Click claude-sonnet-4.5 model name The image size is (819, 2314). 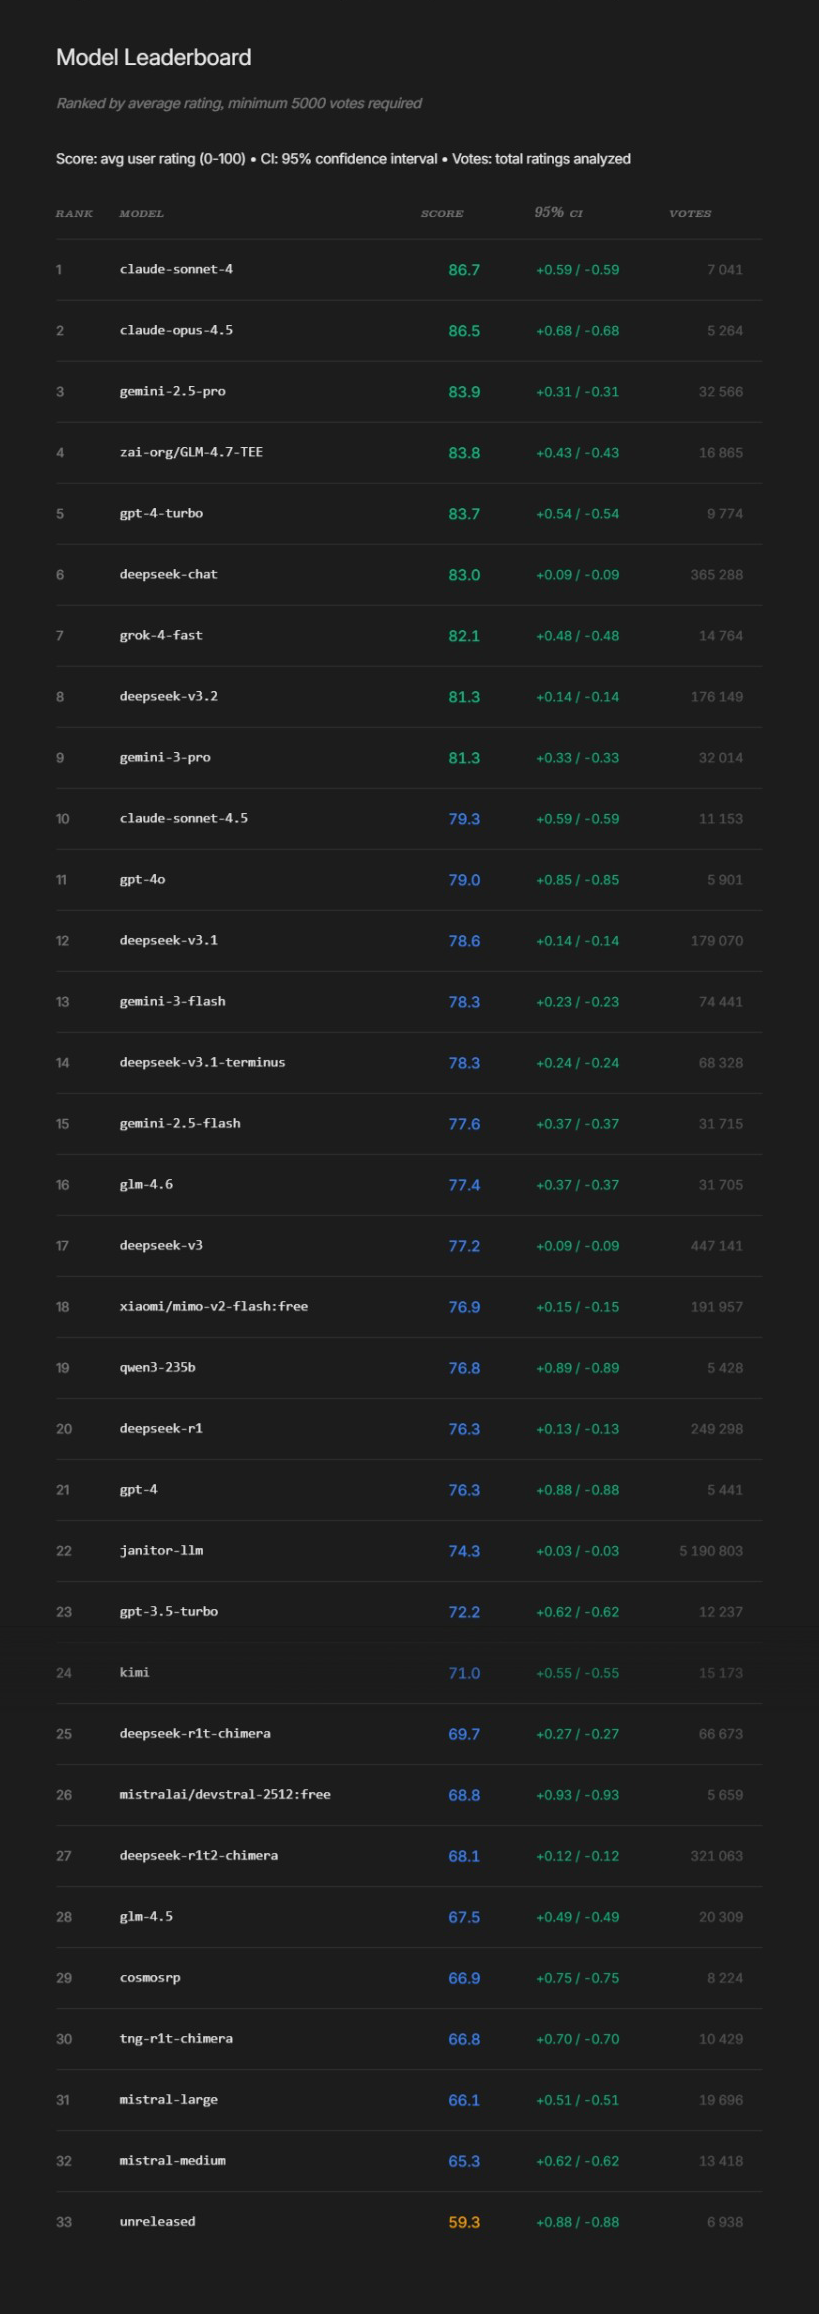pos(184,818)
